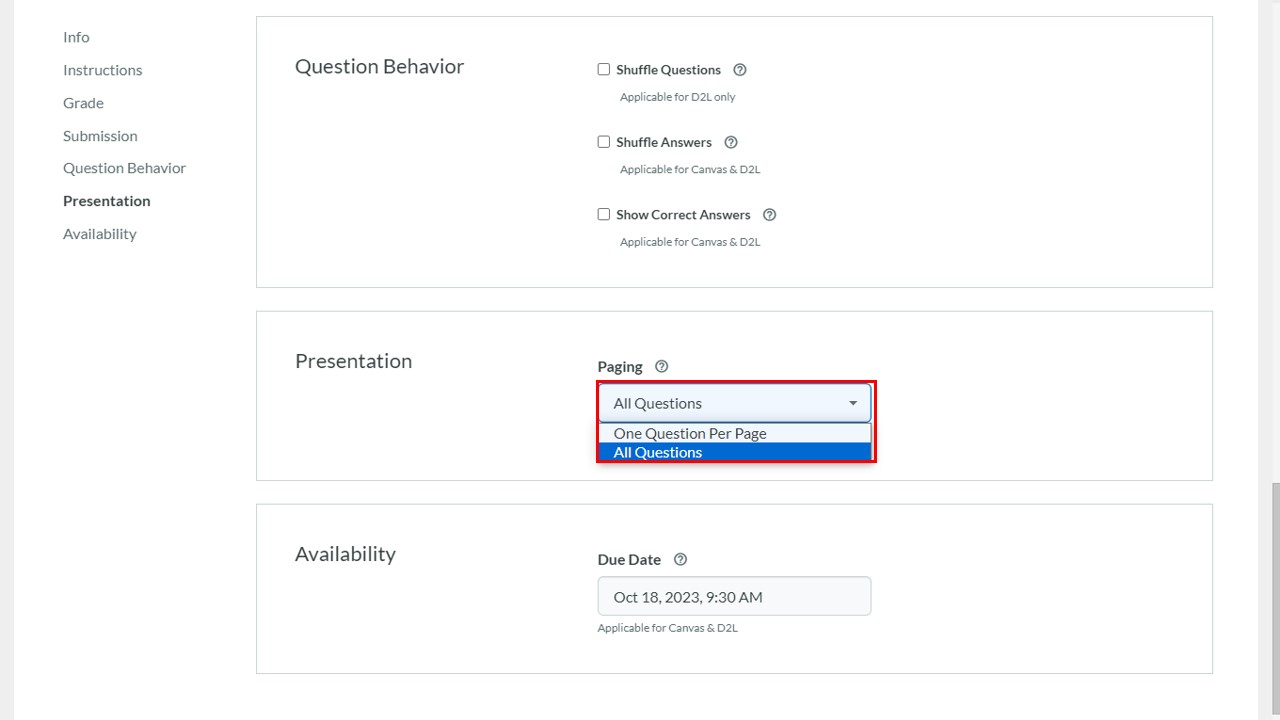Screen dimensions: 1280x720
Task: Click help icon next to Due Date
Action: [x=681, y=560]
